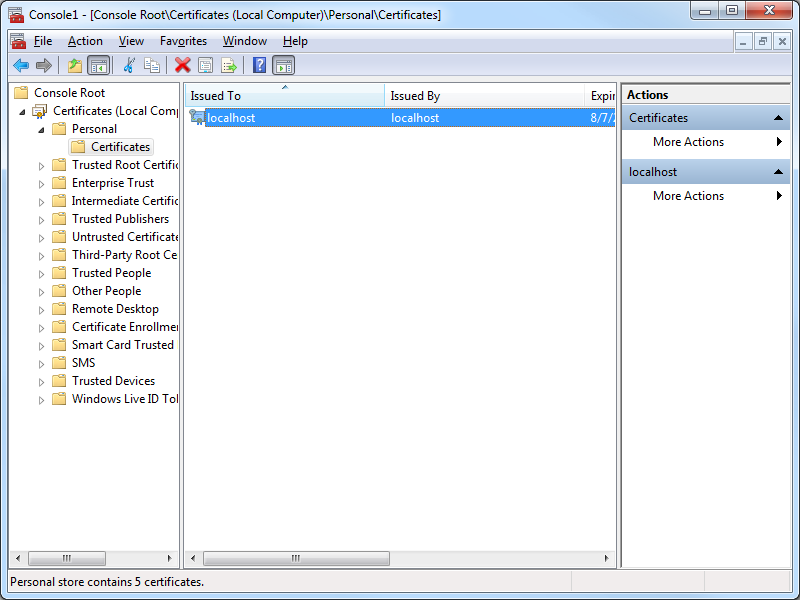Viewport: 800px width, 600px height.
Task: Toggle Show/Hide Console Tree icon
Action: [x=98, y=65]
